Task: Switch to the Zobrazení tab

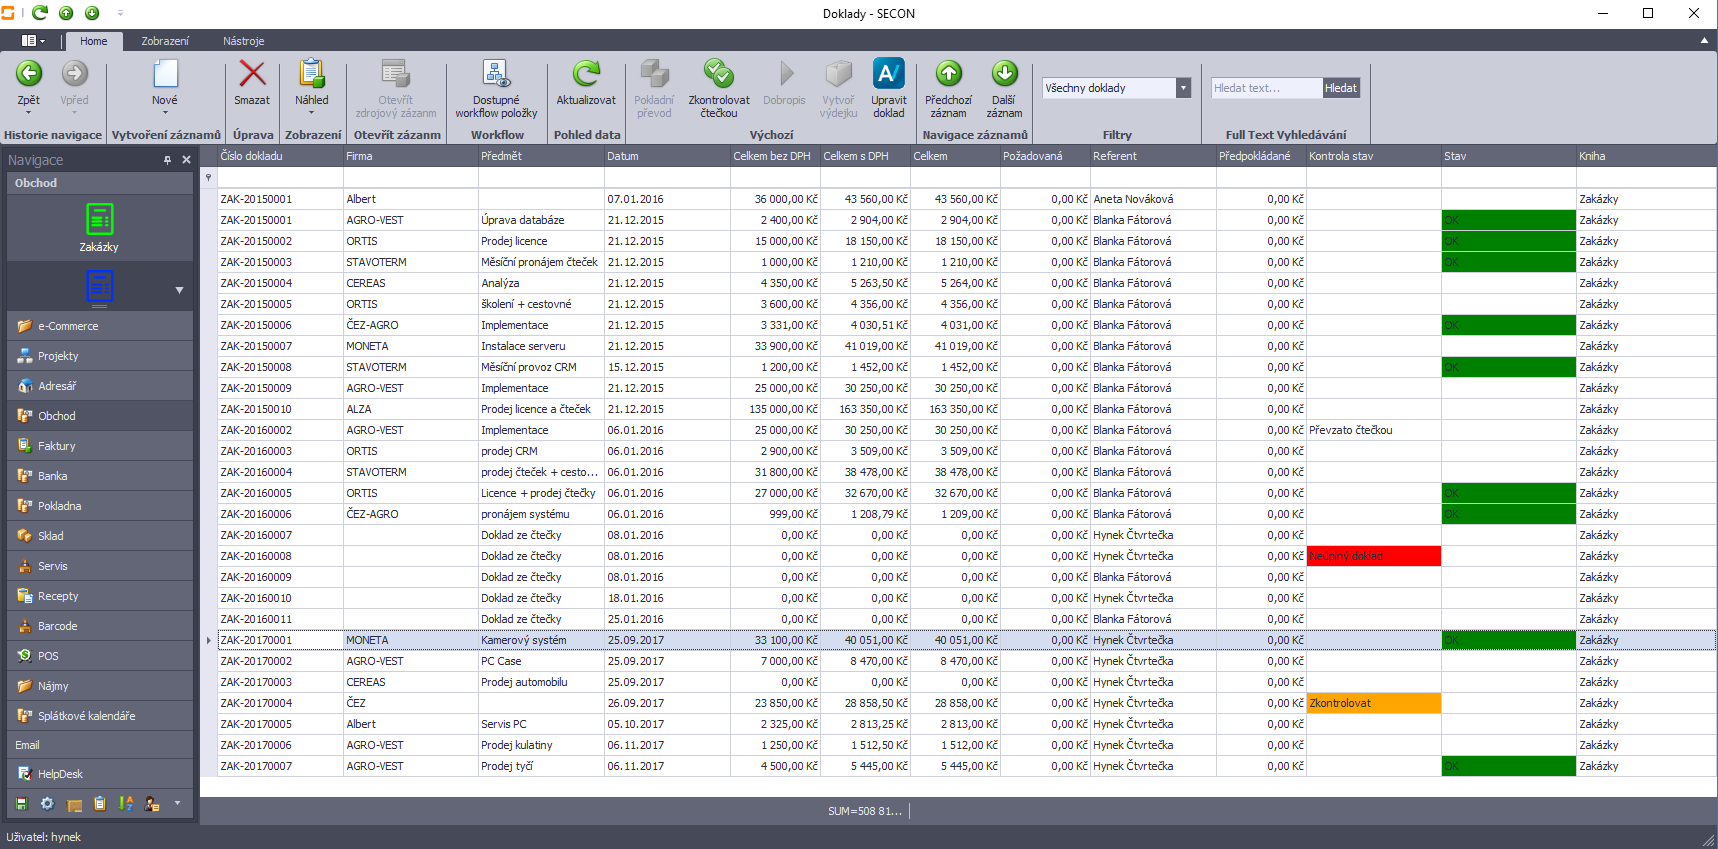Action: (165, 41)
